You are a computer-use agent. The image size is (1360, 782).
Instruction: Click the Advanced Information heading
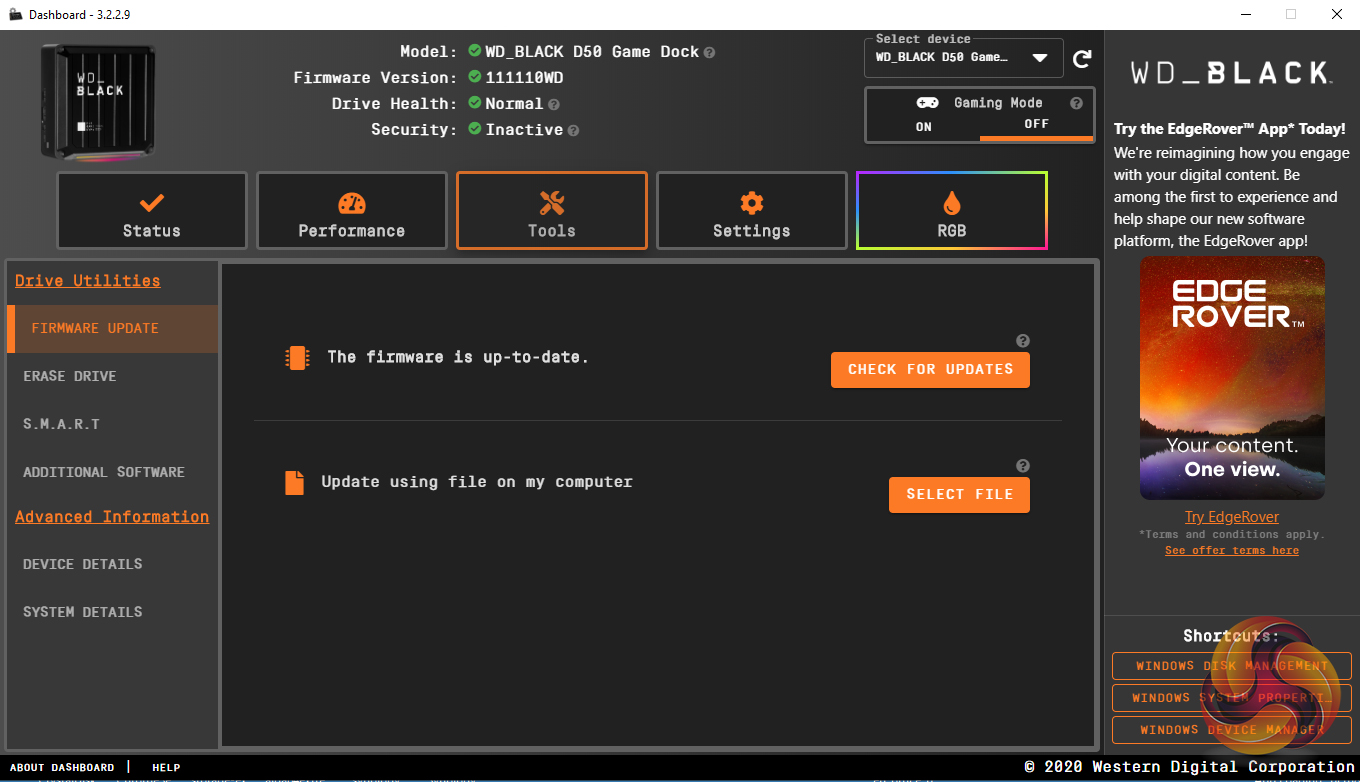pos(112,517)
